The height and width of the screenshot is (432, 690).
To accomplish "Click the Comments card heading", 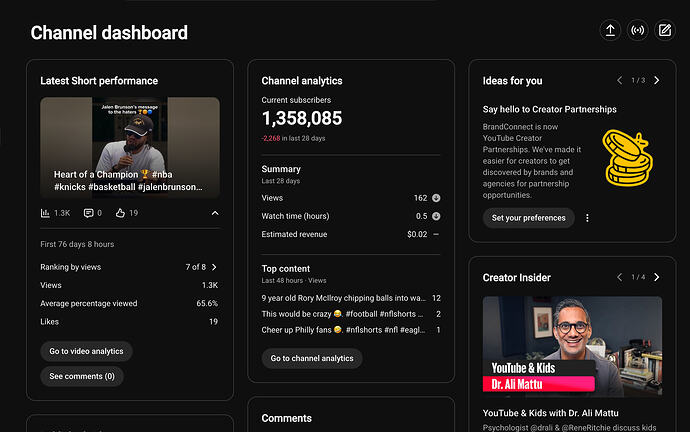I will point(286,418).
